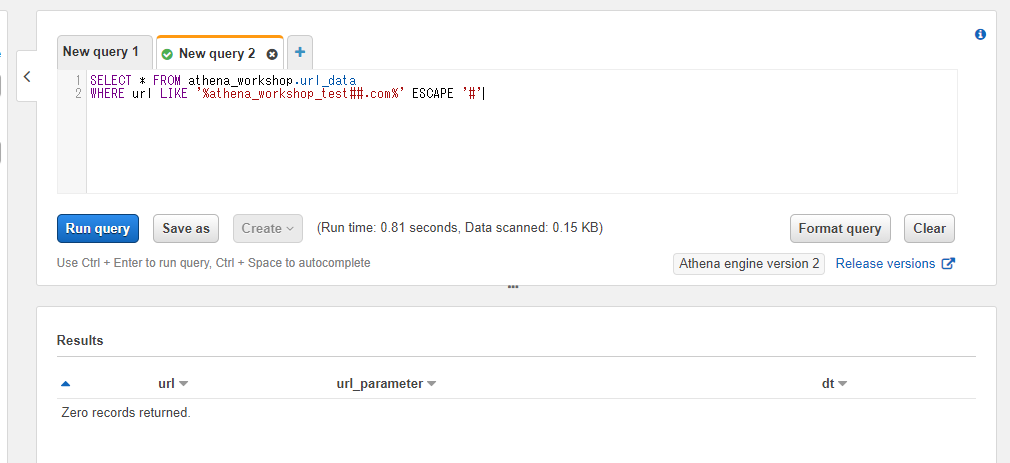The image size is (1010, 463).
Task: Click the pane resize handle dots
Action: click(513, 287)
